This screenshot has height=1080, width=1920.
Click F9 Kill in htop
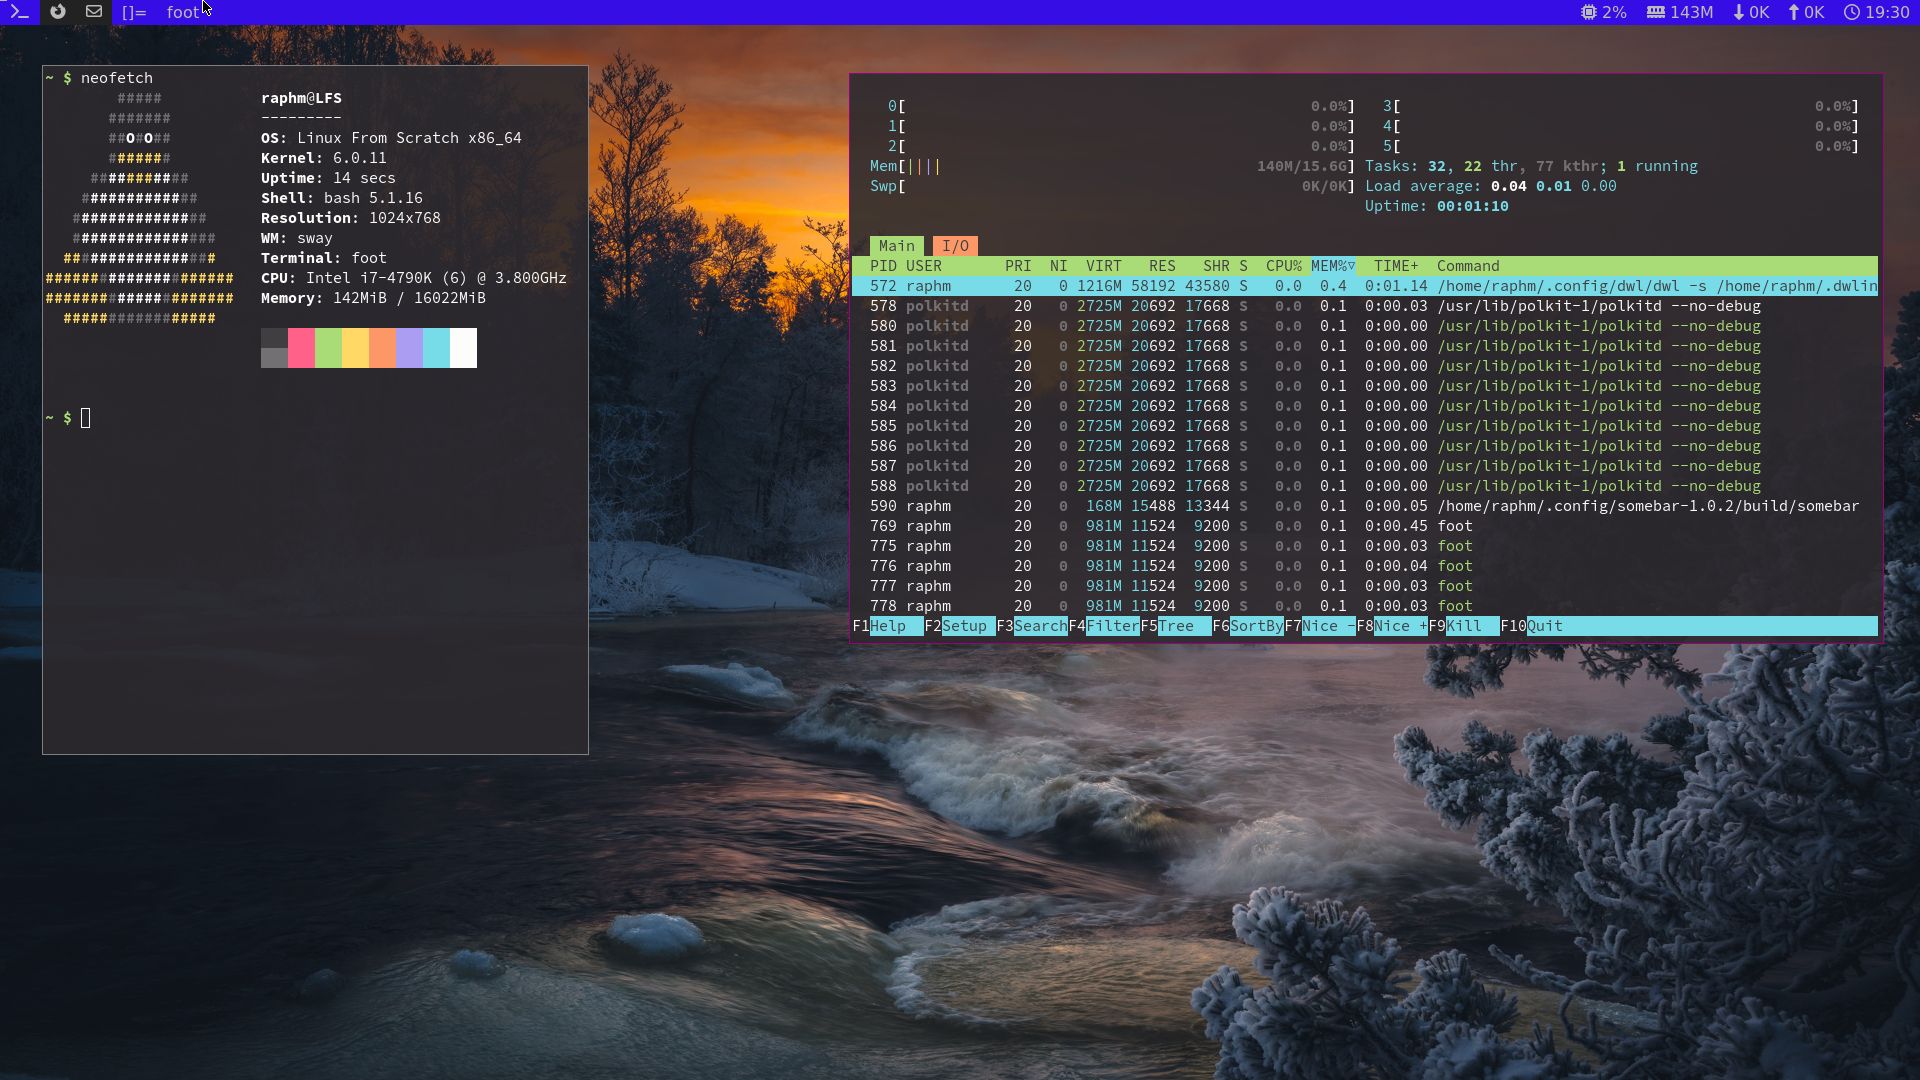click(1464, 626)
